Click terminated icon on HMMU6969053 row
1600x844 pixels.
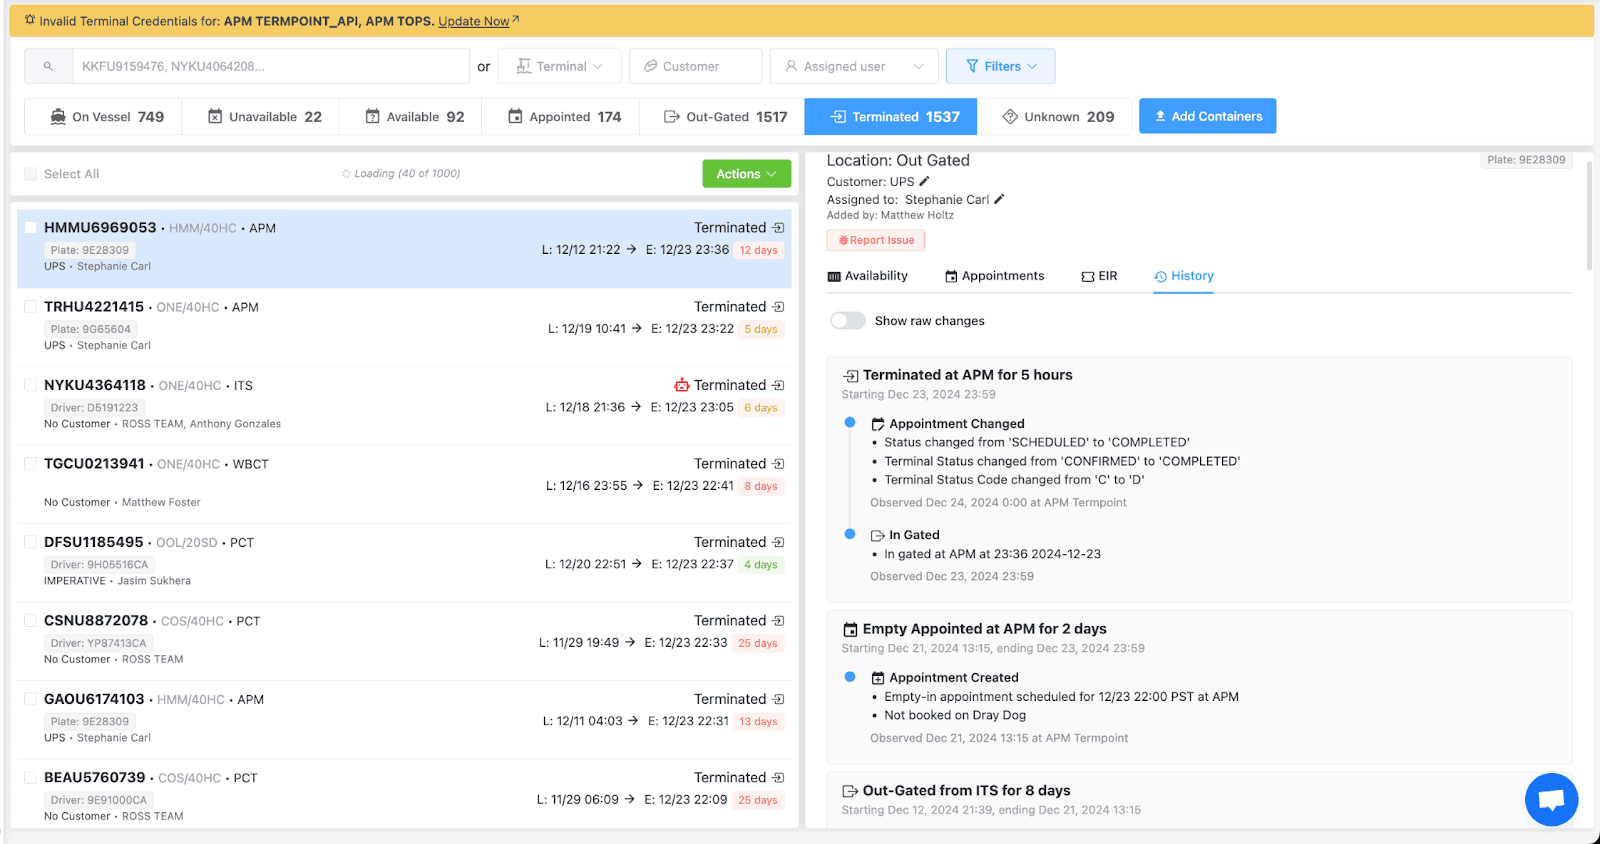(778, 228)
